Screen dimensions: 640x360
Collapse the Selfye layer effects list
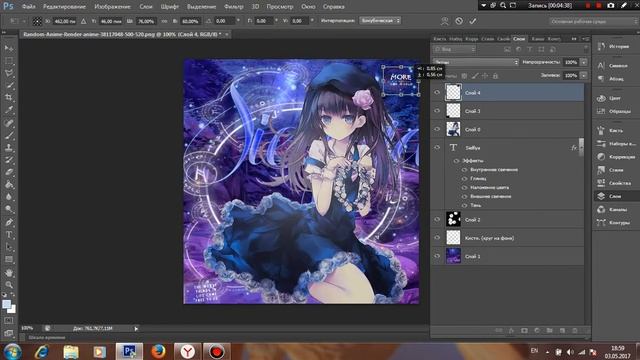point(581,147)
